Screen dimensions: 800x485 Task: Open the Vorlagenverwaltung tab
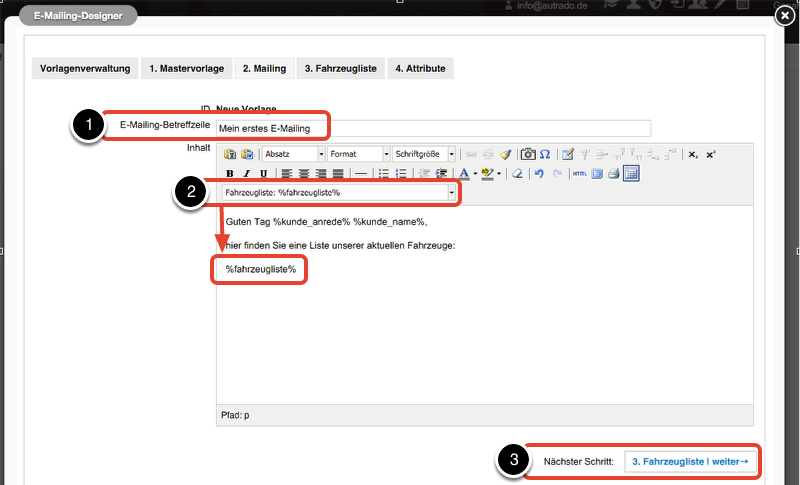[85, 68]
